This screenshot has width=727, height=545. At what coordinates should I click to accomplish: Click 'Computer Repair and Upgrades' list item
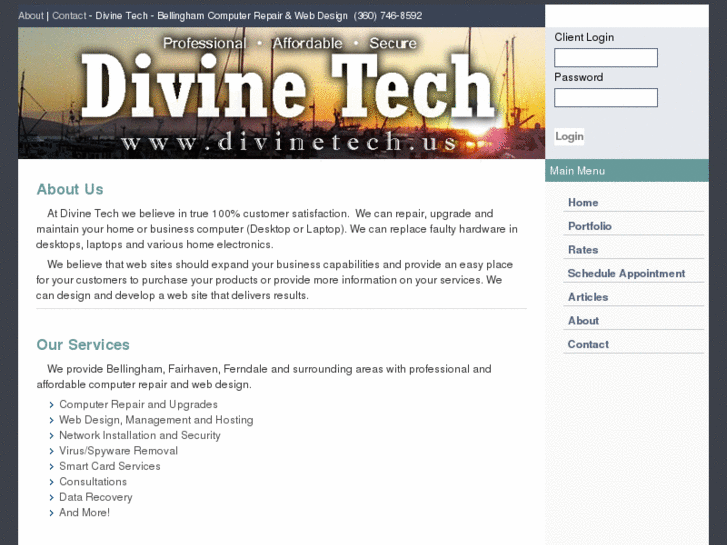click(138, 404)
